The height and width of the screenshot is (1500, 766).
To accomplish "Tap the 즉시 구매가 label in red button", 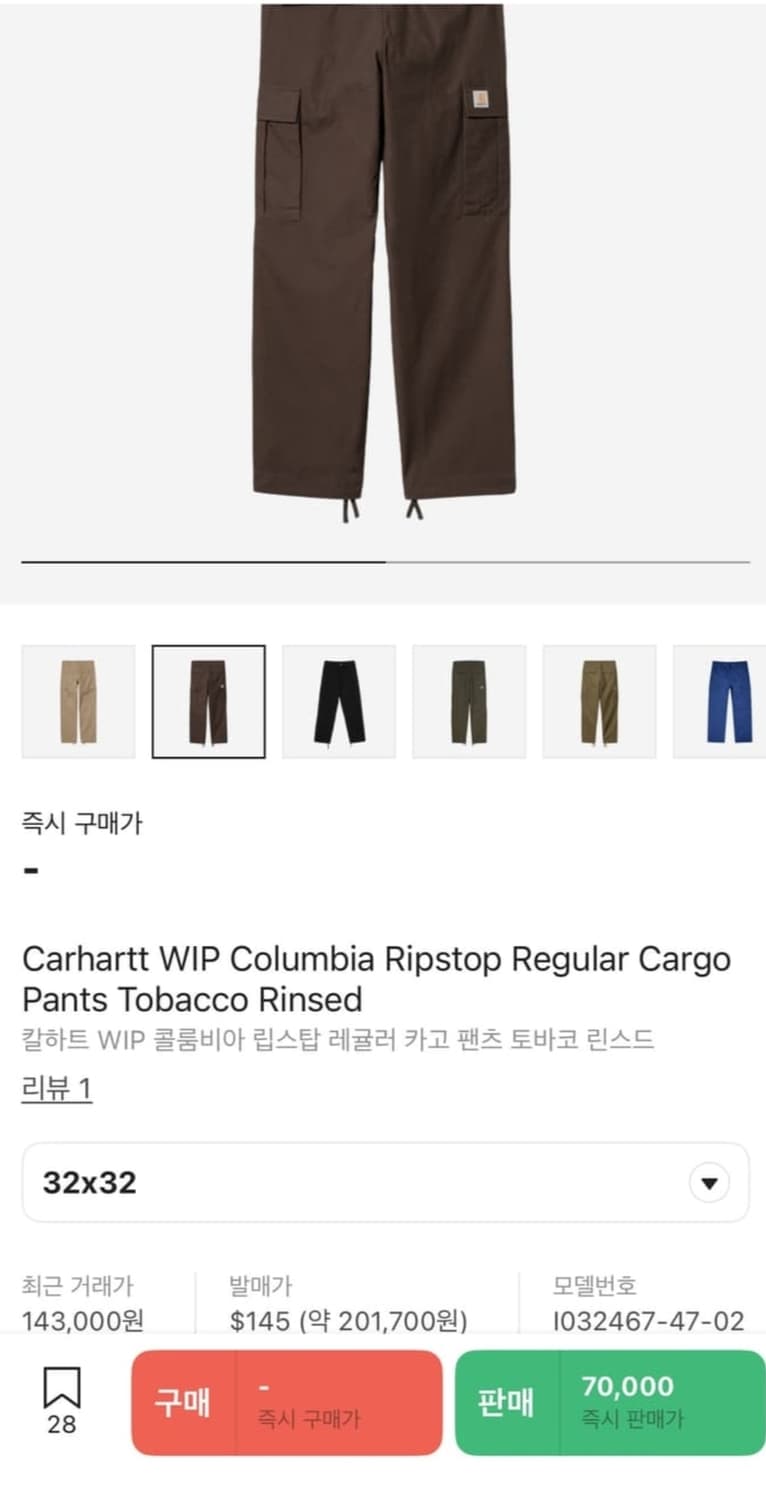I will coord(308,1418).
